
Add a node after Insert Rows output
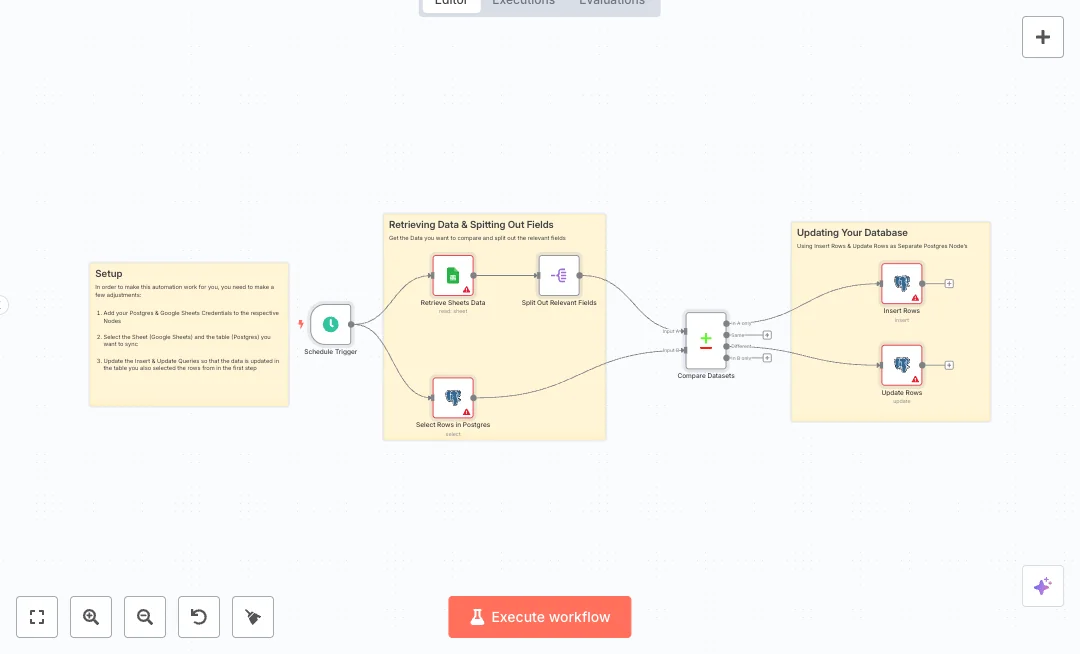point(949,283)
